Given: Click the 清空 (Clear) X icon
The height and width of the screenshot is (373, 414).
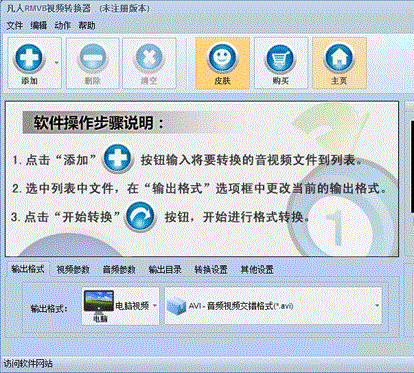Looking at the screenshot, I should [x=149, y=59].
